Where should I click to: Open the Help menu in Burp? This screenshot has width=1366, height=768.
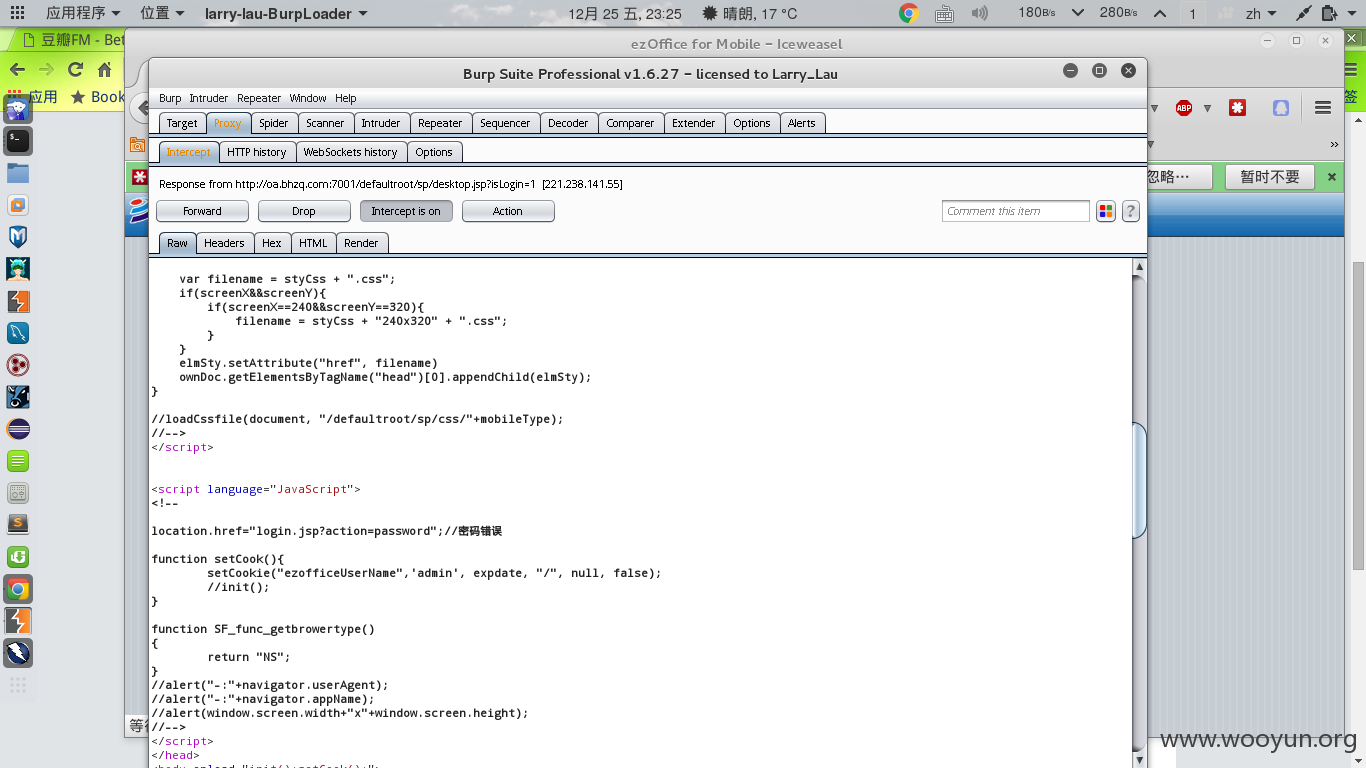[346, 98]
